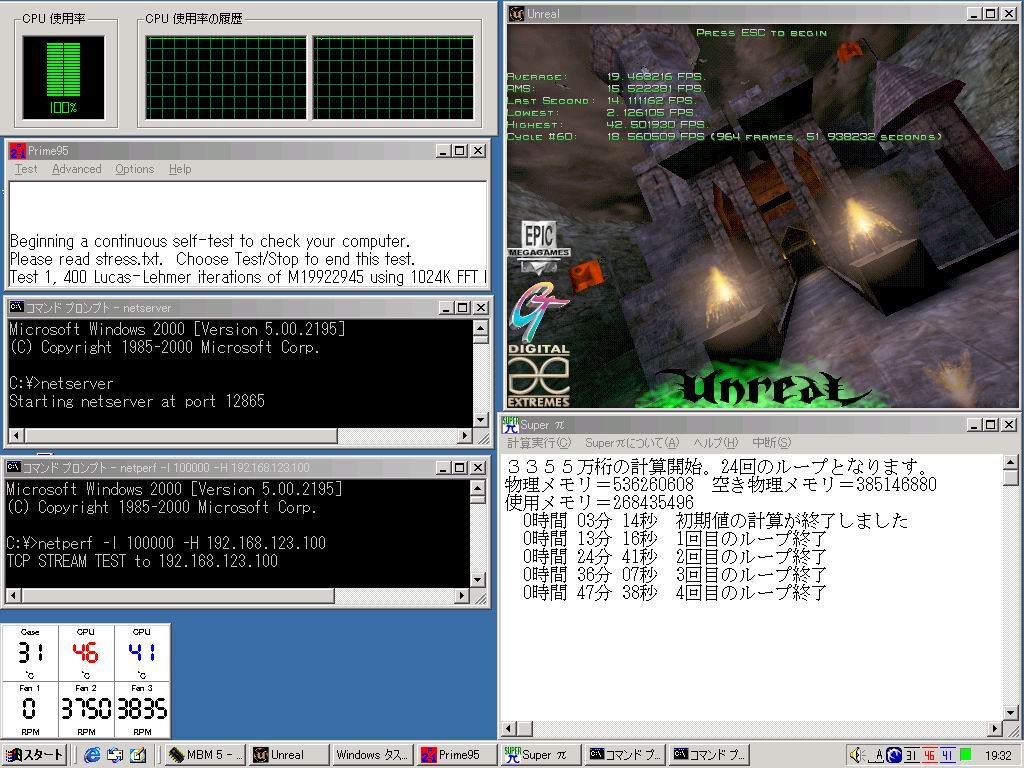This screenshot has height=768, width=1024.
Task: Click Super π 中断(S) menu
Action: click(771, 443)
